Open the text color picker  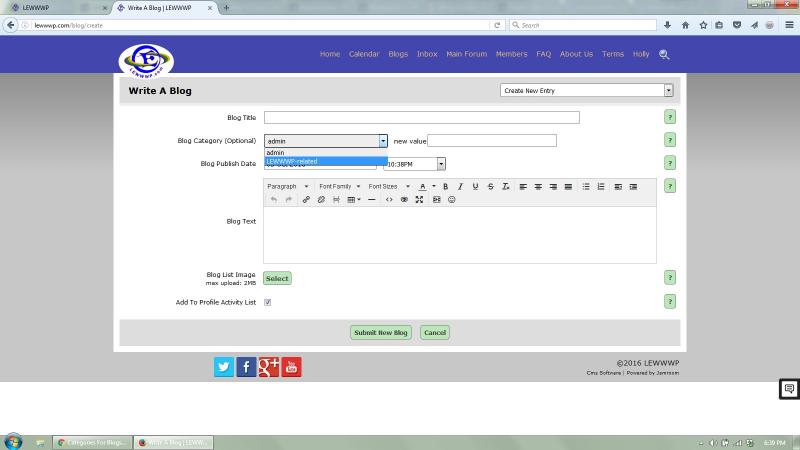click(423, 187)
